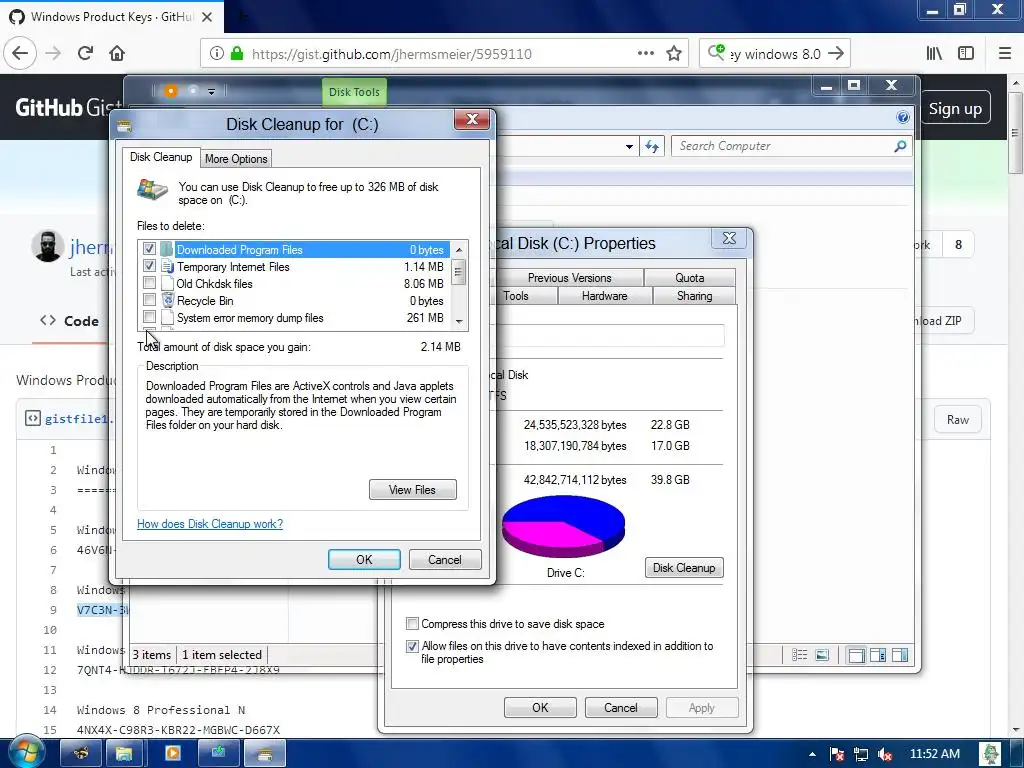
Task: Check Old Chkdsk files
Action: click(150, 283)
